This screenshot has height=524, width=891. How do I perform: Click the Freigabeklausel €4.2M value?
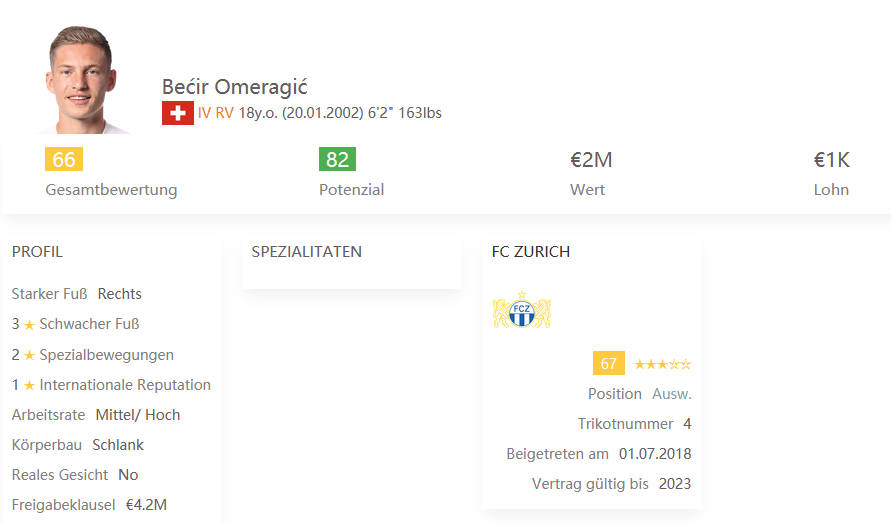pos(147,505)
